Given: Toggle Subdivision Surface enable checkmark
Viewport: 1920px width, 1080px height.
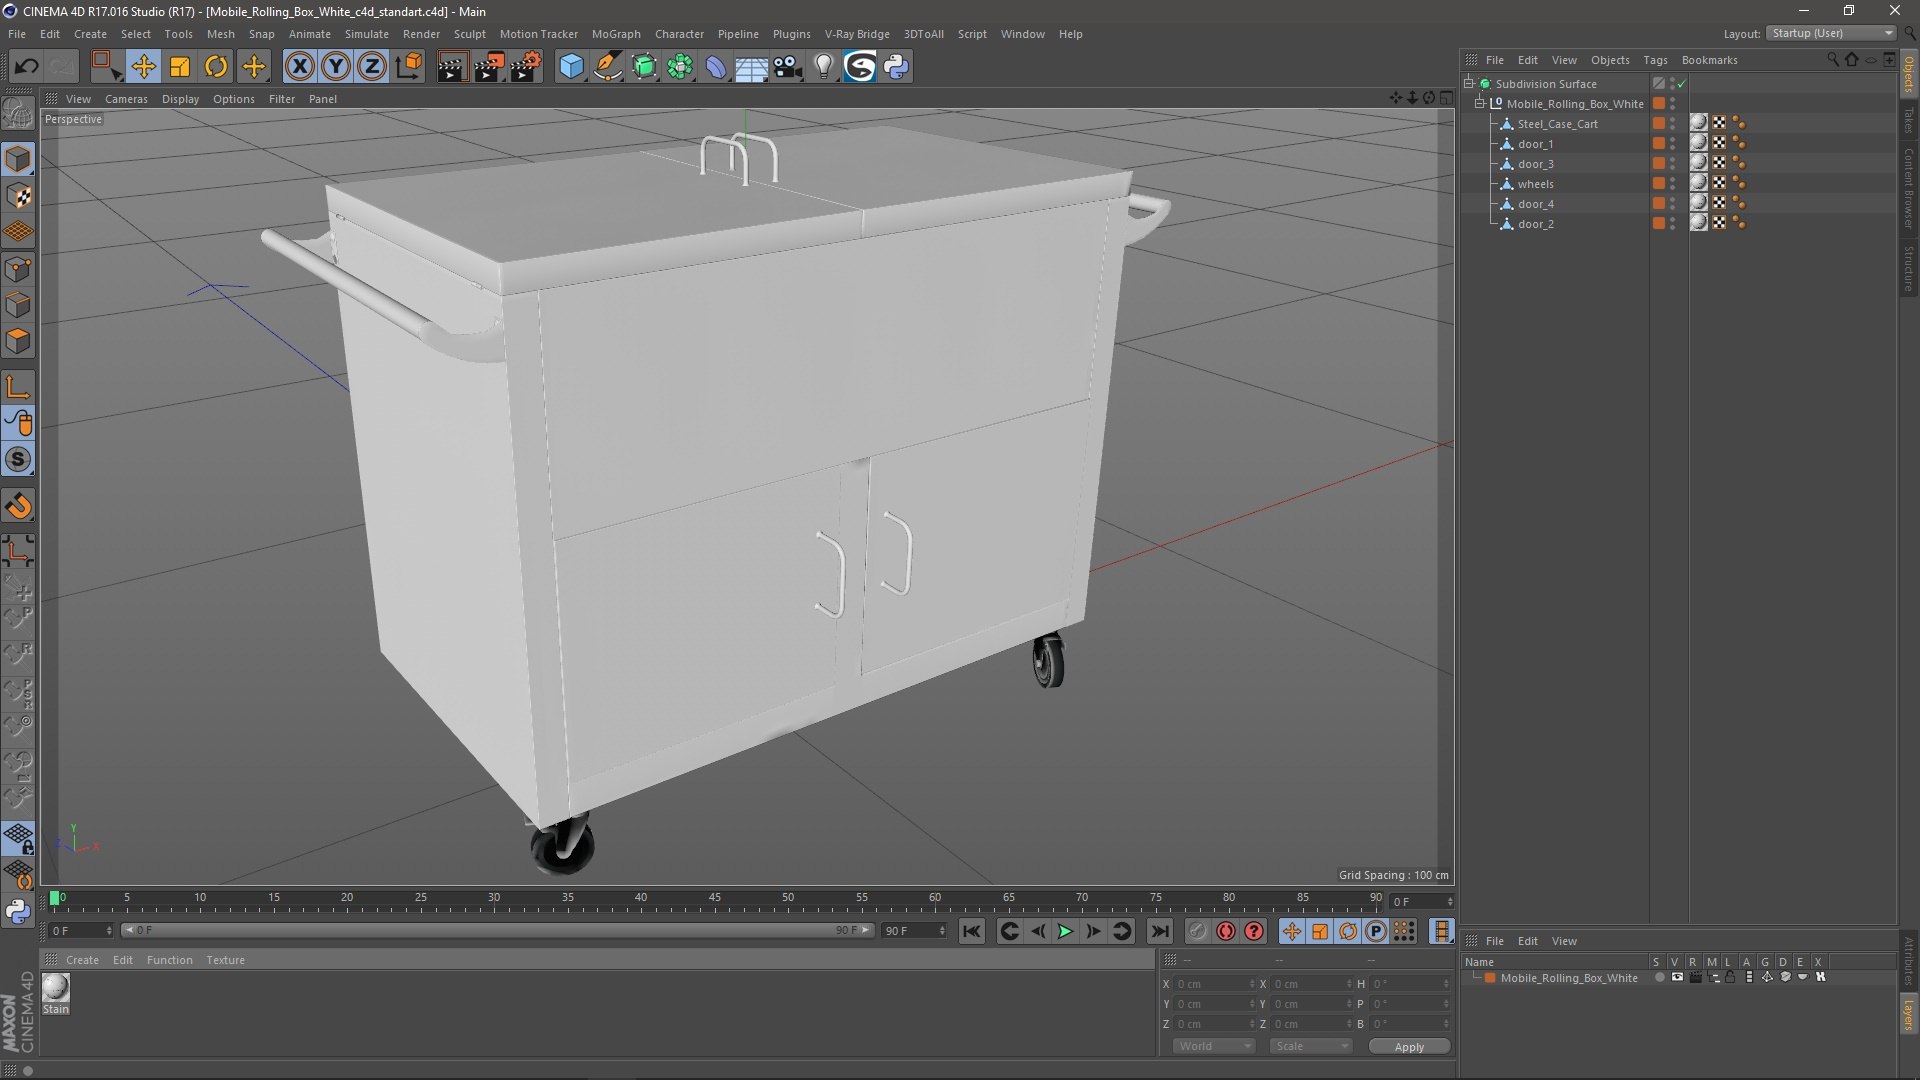Looking at the screenshot, I should tap(1682, 84).
